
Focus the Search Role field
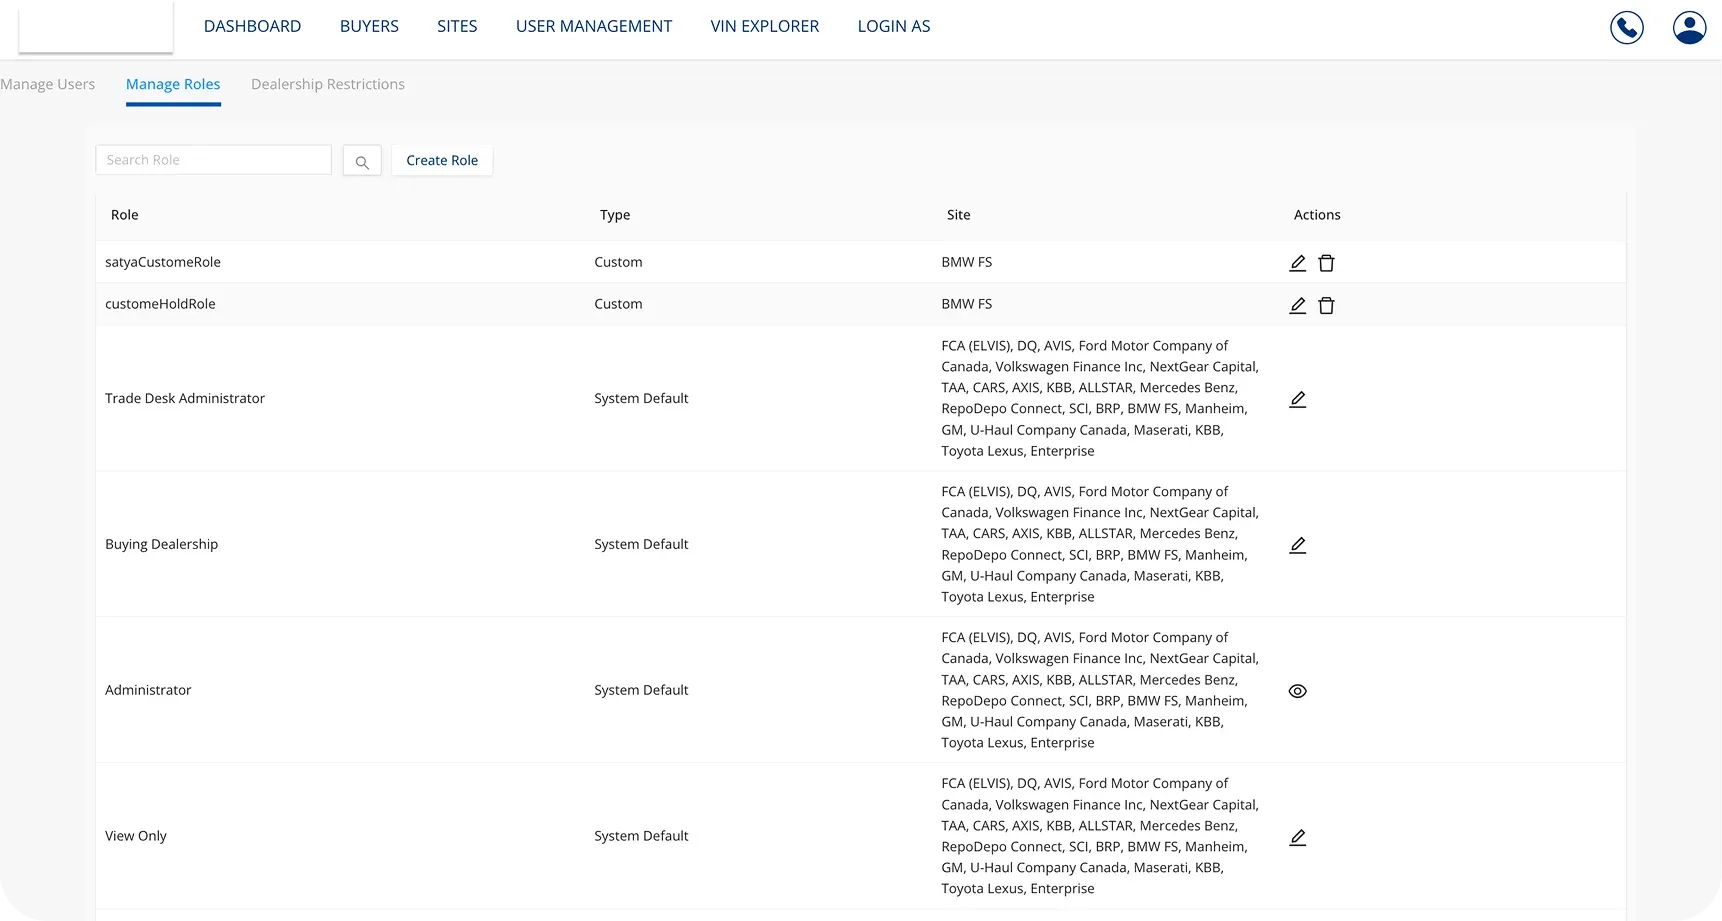(213, 160)
